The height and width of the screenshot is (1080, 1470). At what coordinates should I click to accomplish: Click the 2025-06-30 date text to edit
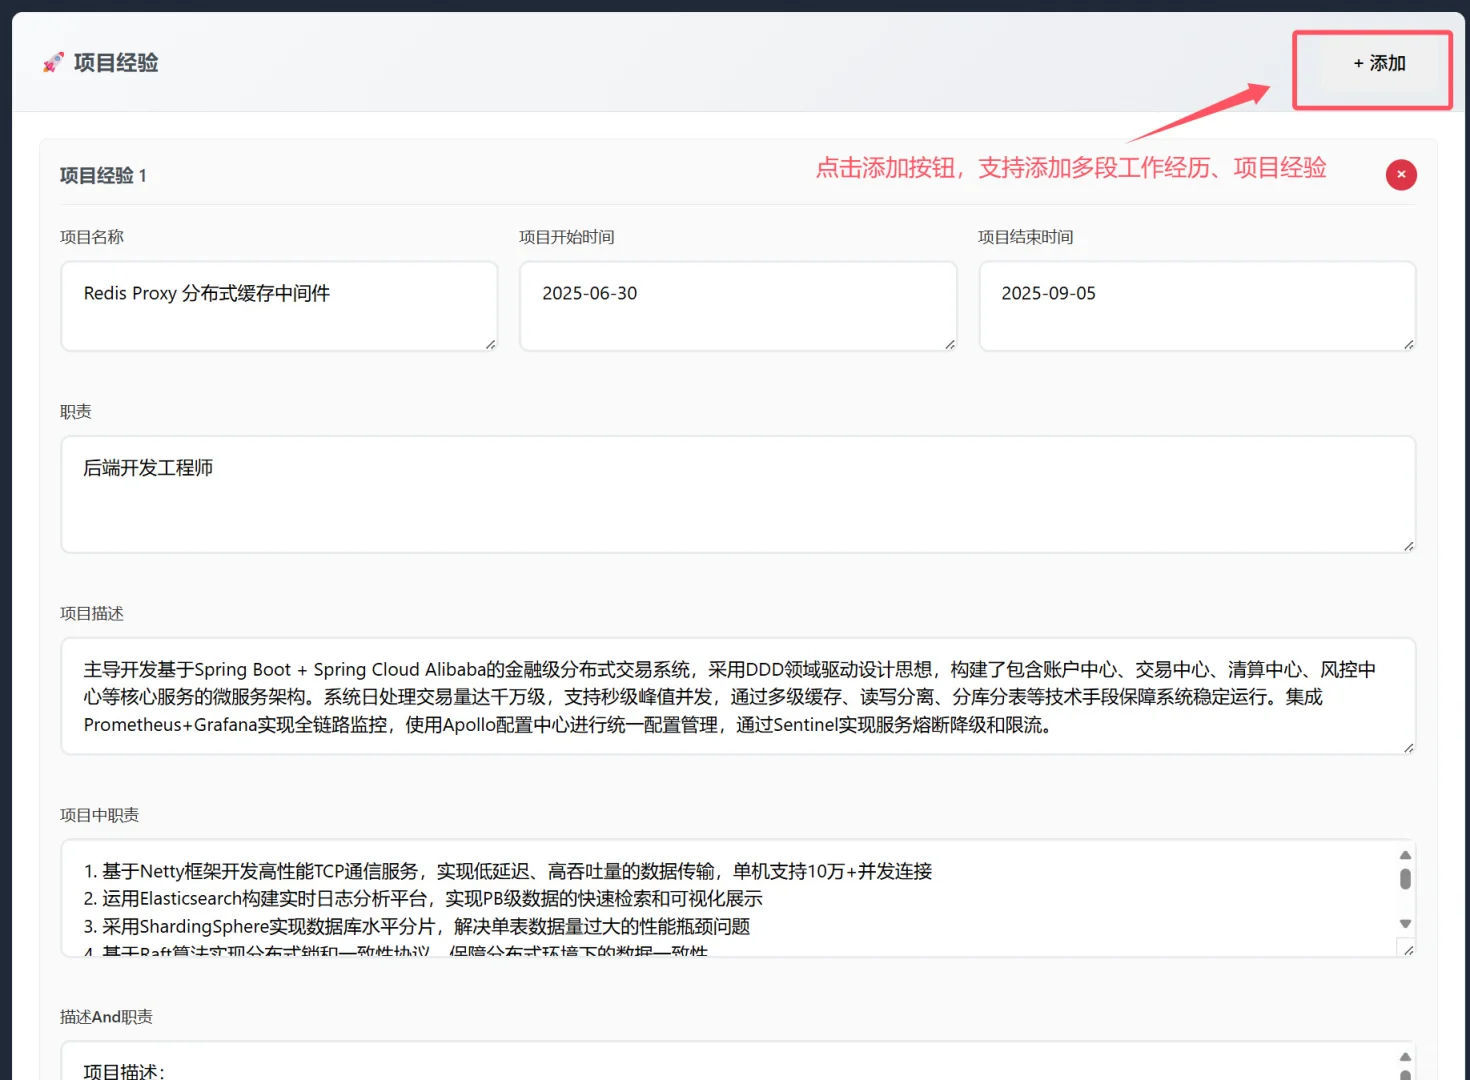point(589,293)
